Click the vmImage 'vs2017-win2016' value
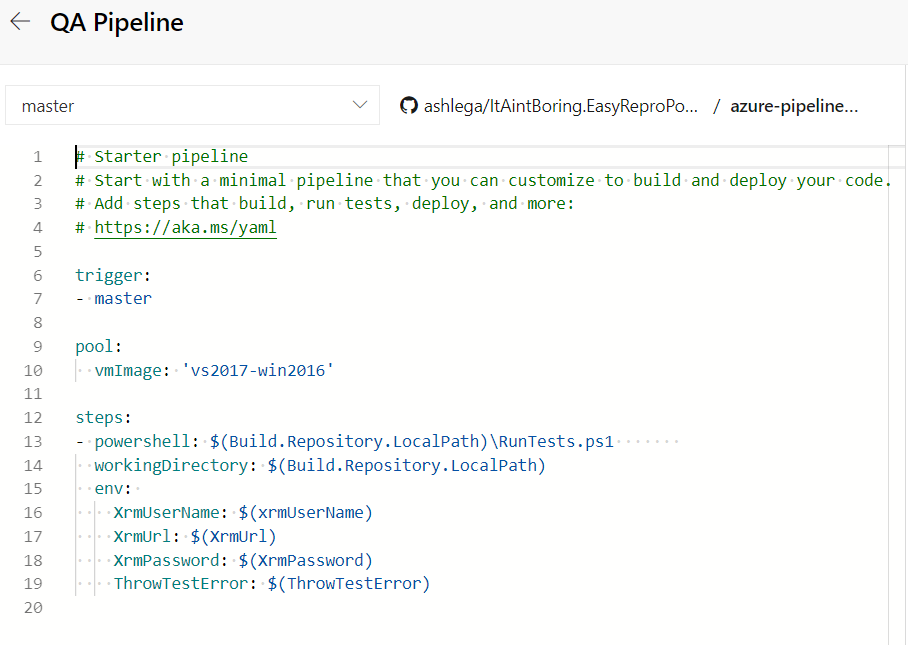The height and width of the screenshot is (645, 908). pyautogui.click(x=258, y=370)
